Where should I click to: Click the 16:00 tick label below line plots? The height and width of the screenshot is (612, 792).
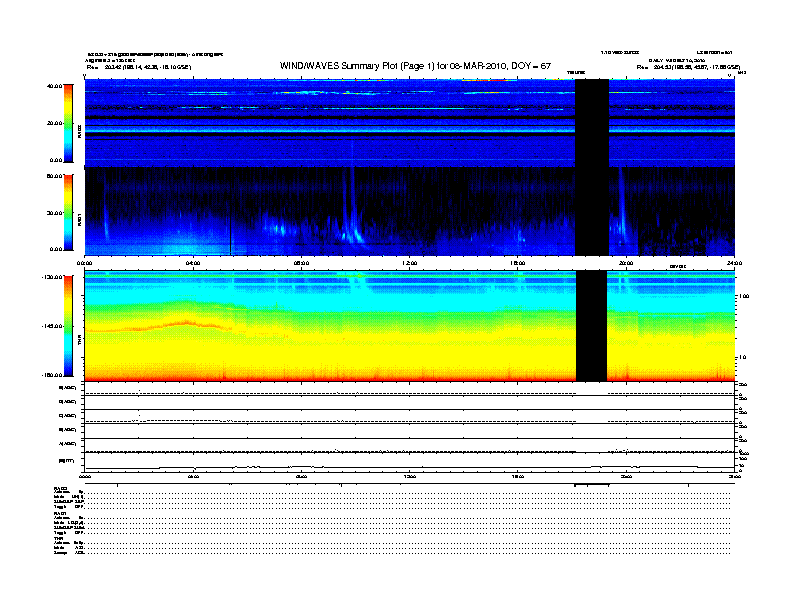(518, 476)
